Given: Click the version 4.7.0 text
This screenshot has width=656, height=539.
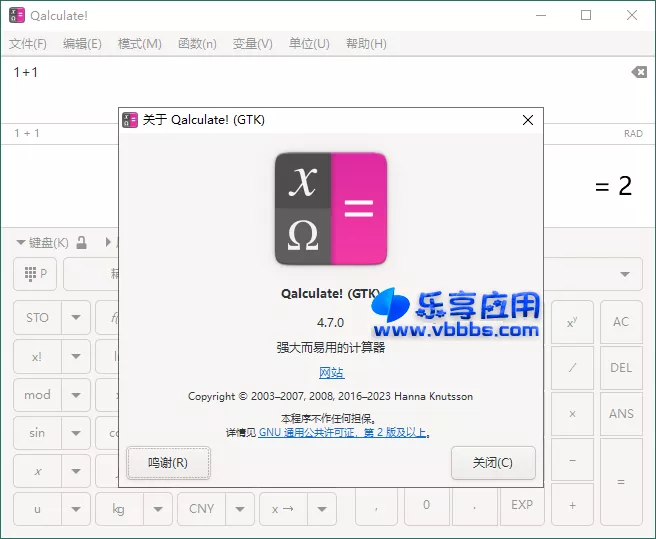Looking at the screenshot, I should point(330,323).
